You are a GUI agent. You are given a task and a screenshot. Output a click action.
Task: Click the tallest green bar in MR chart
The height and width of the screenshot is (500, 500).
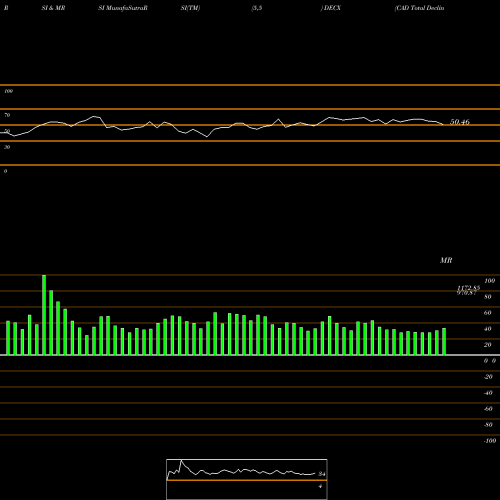pyautogui.click(x=44, y=315)
